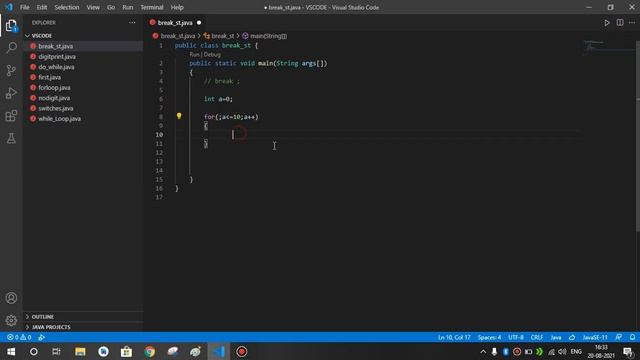Open the Go menu
This screenshot has width=640, height=360.
coord(111,7)
